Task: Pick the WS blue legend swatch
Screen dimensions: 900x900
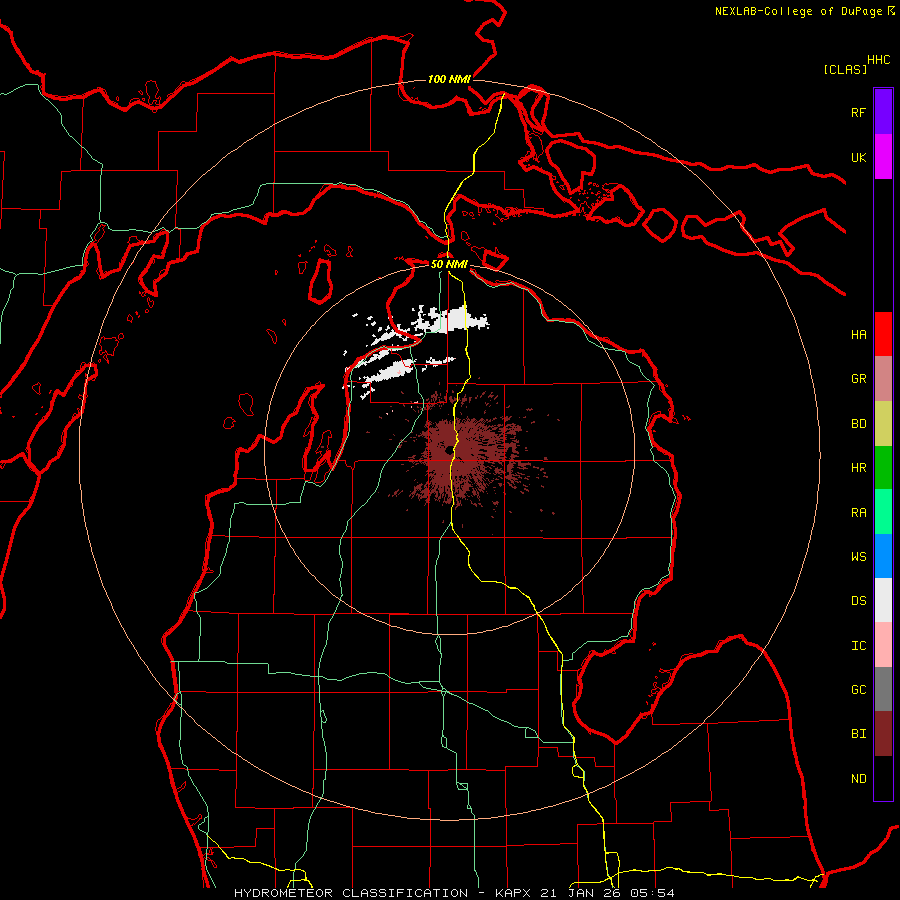Action: [x=883, y=556]
